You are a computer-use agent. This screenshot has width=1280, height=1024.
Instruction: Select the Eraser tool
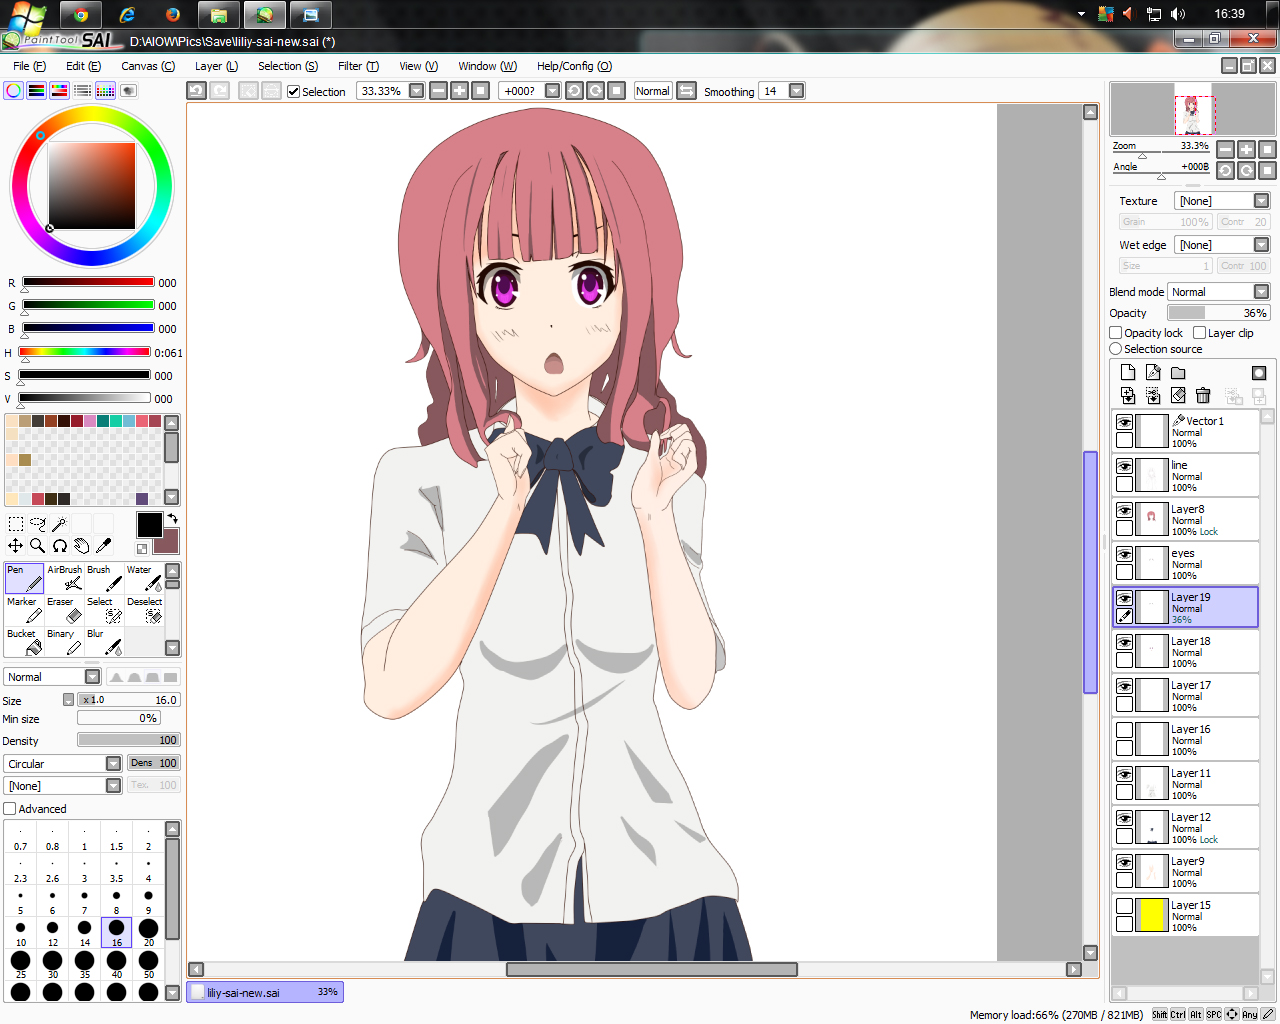pos(64,610)
